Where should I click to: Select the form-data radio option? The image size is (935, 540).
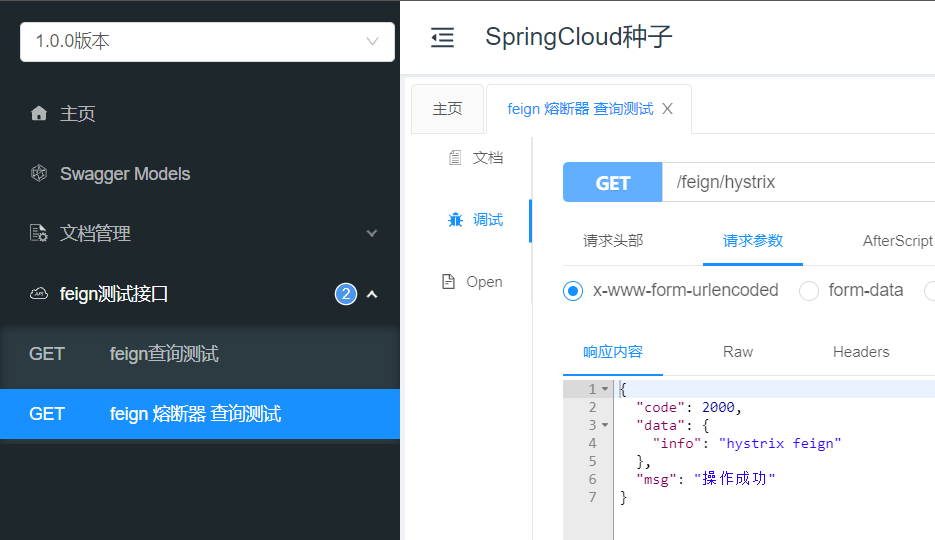pos(809,291)
